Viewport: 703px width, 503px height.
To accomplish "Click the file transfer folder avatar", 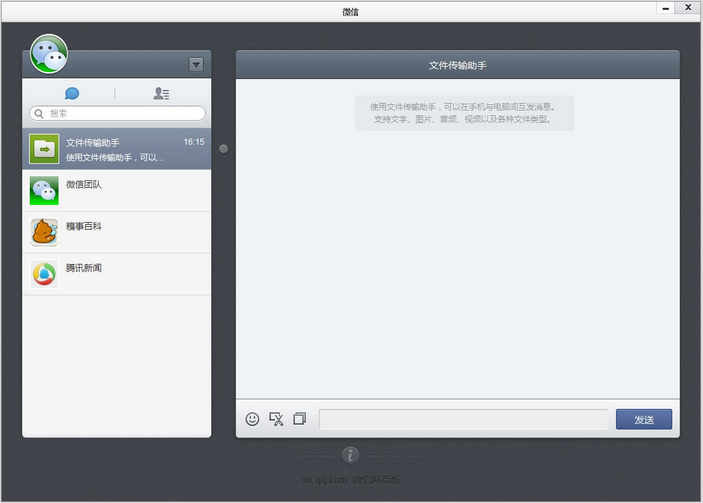I will [x=44, y=148].
